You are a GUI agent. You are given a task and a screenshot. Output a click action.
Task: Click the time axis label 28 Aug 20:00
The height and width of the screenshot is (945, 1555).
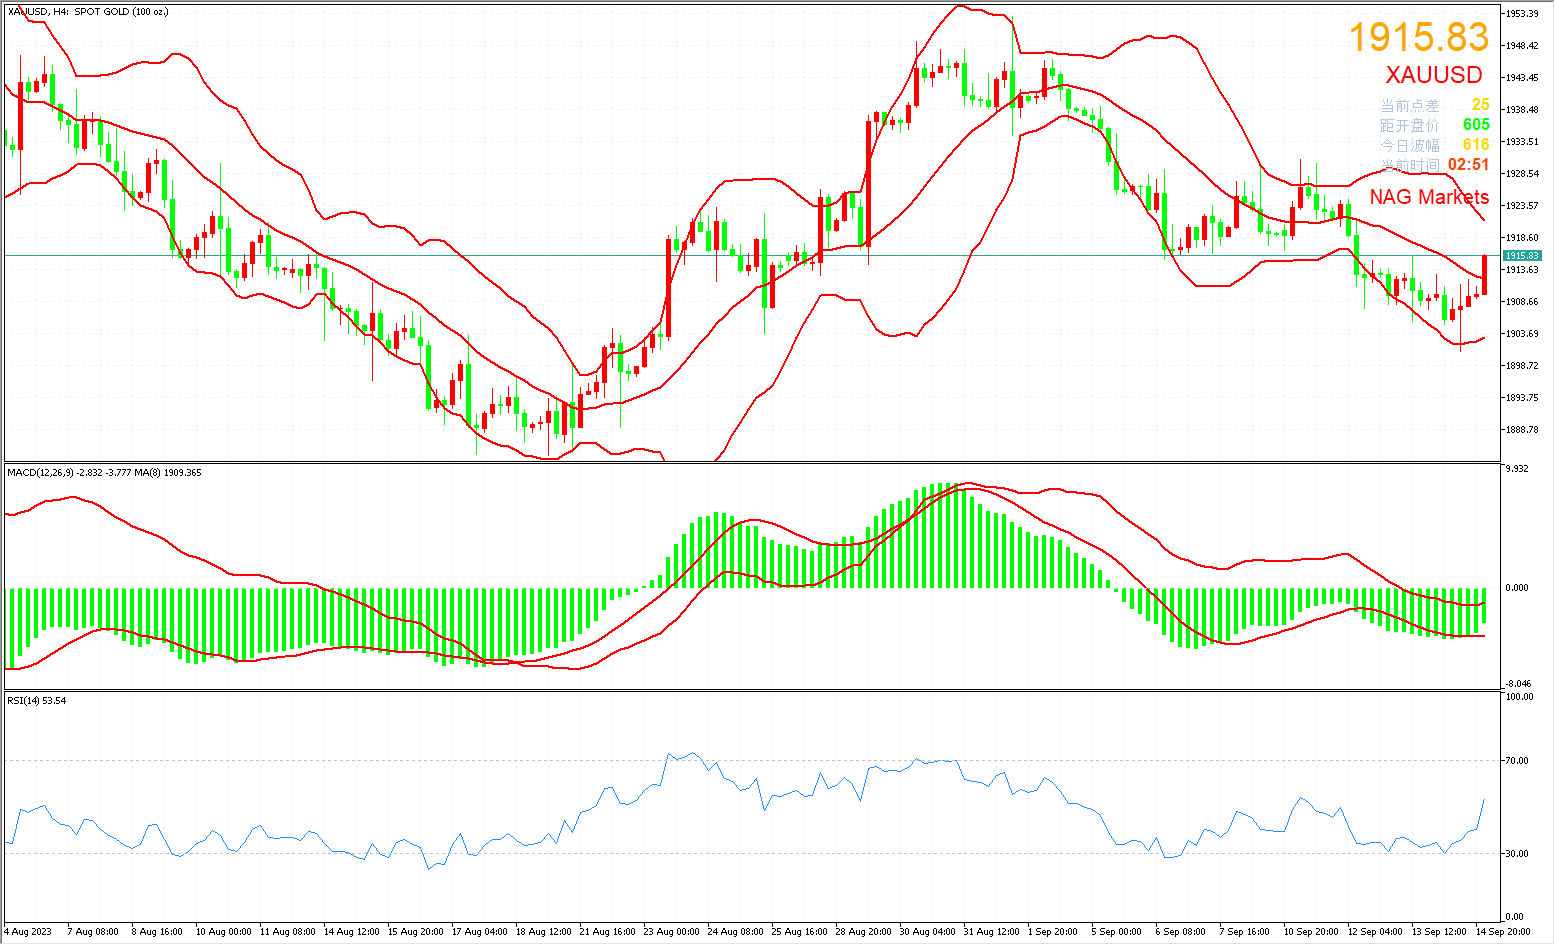pyautogui.click(x=864, y=932)
